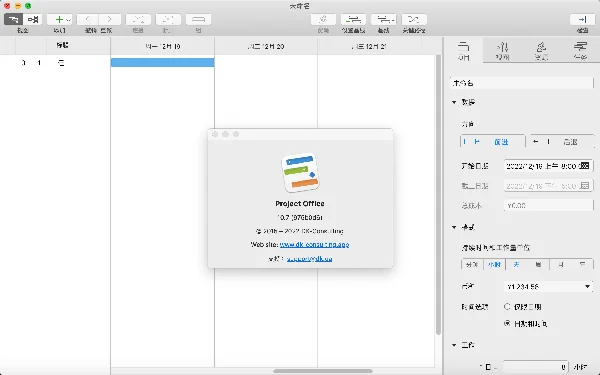Click the toolbar icon with green baseline line
Viewport: 600px width, 375px height.
tap(353, 19)
